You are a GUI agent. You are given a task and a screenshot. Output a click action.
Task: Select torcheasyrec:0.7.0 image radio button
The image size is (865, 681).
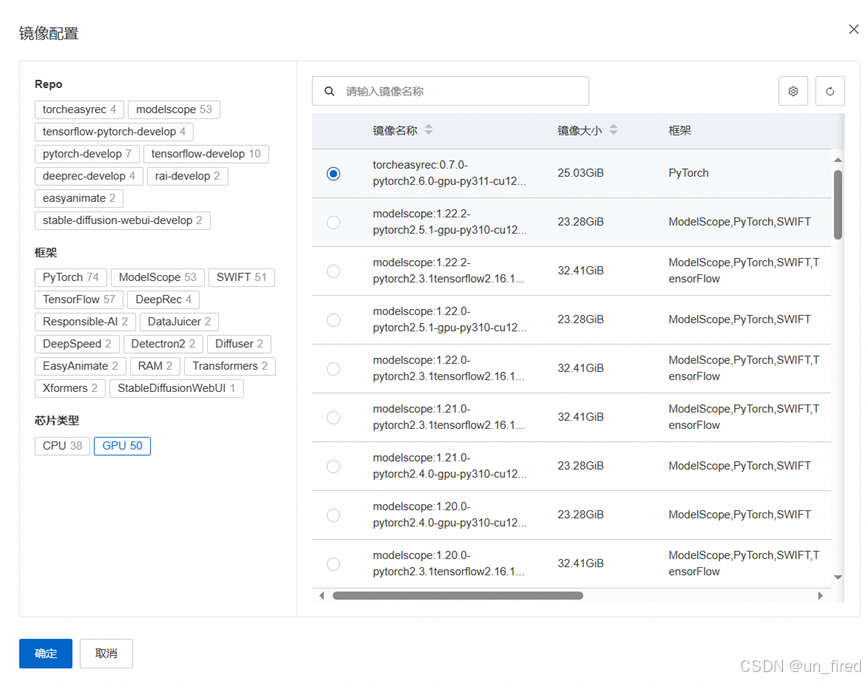tap(333, 174)
